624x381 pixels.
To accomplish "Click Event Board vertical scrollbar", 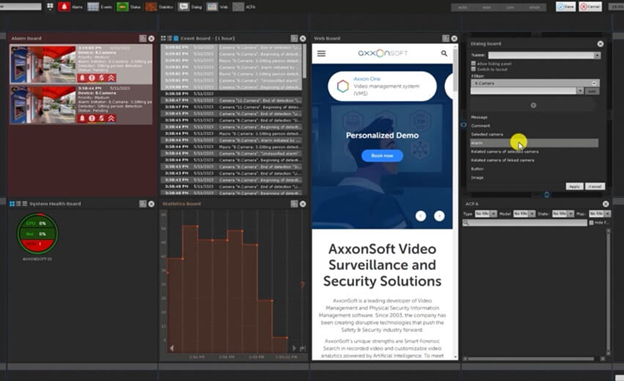I will click(x=304, y=62).
